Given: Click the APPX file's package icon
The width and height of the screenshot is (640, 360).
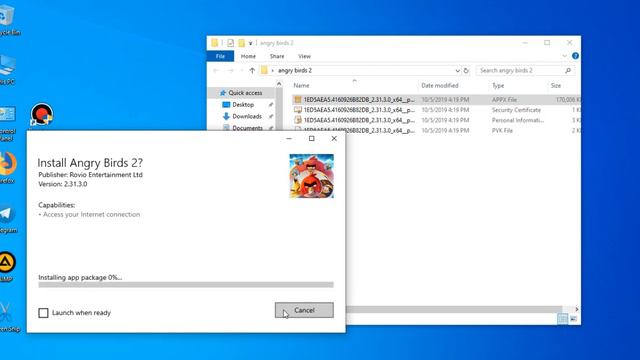Looking at the screenshot, I should pos(298,100).
